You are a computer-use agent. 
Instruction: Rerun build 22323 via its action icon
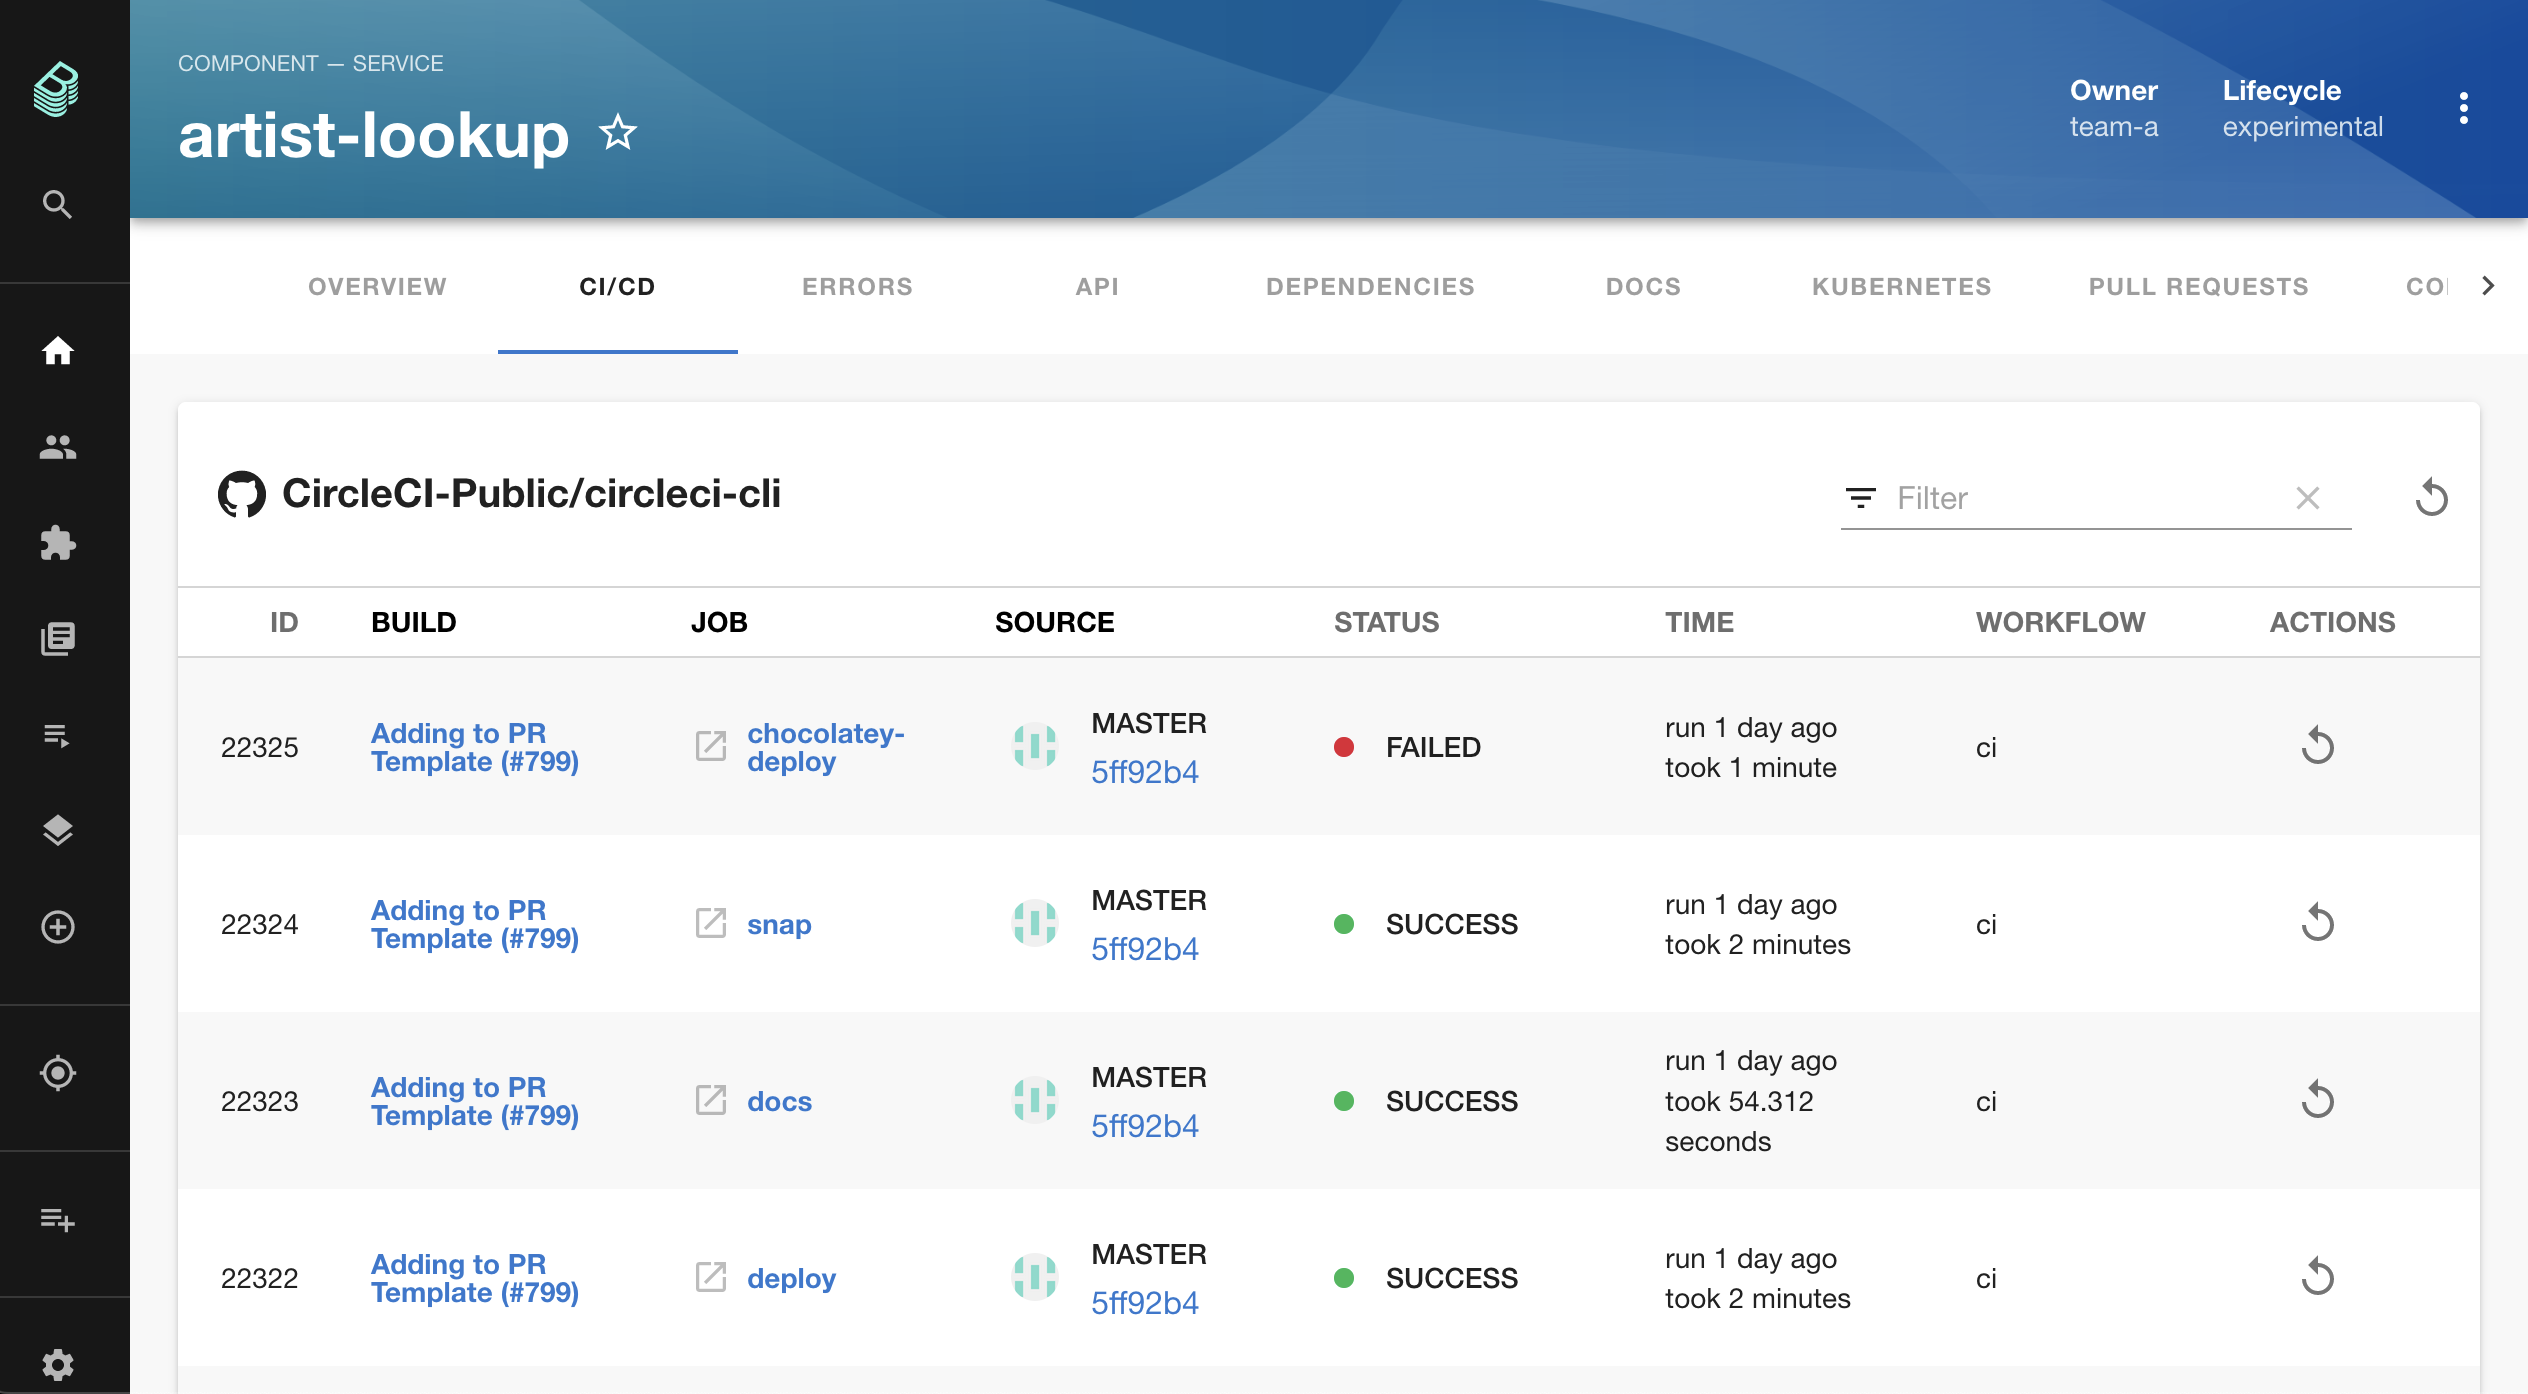coord(2317,1100)
